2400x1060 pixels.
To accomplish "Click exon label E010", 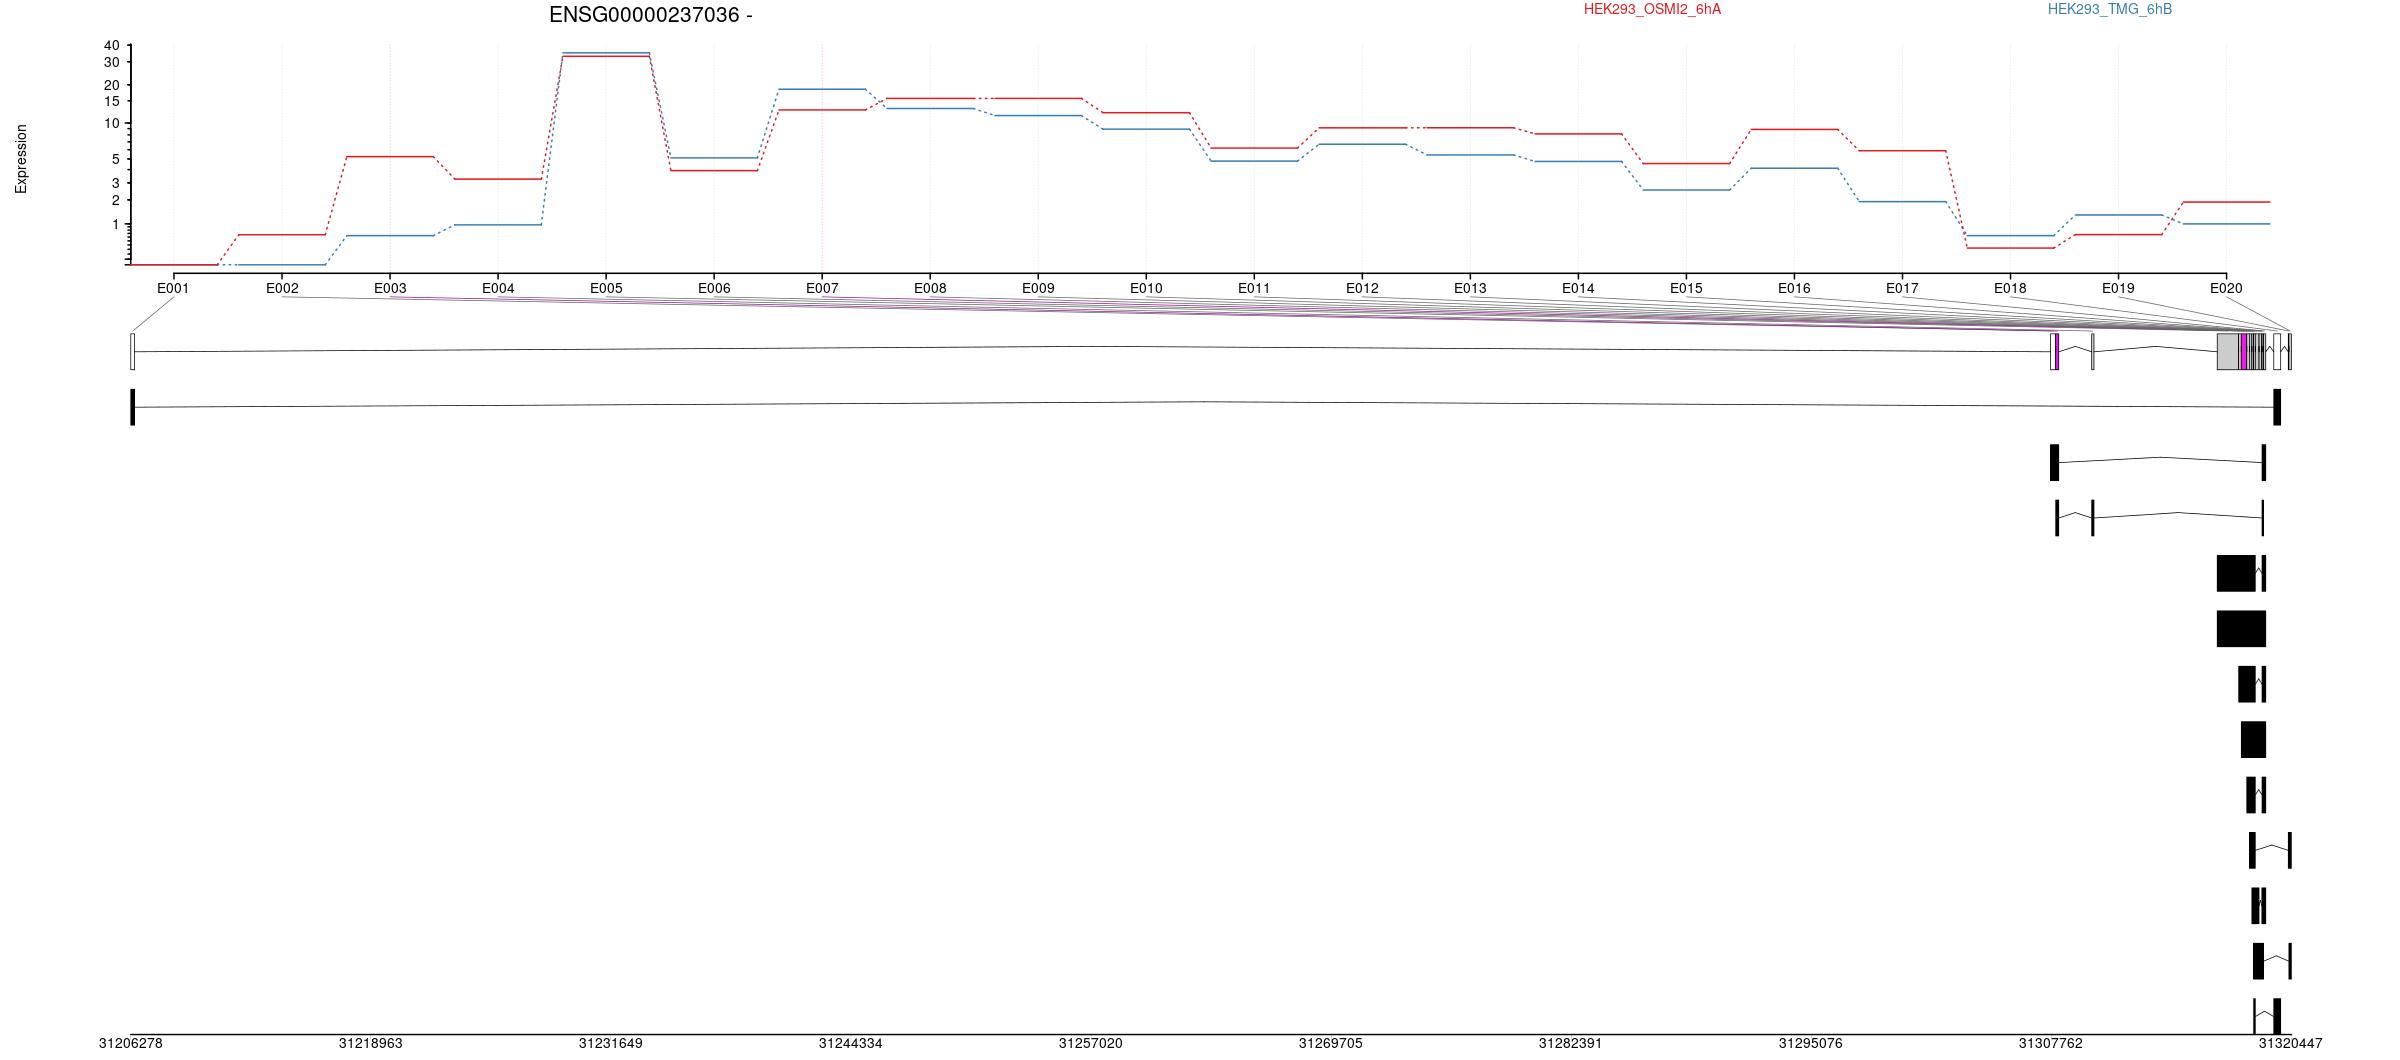I will point(1146,288).
